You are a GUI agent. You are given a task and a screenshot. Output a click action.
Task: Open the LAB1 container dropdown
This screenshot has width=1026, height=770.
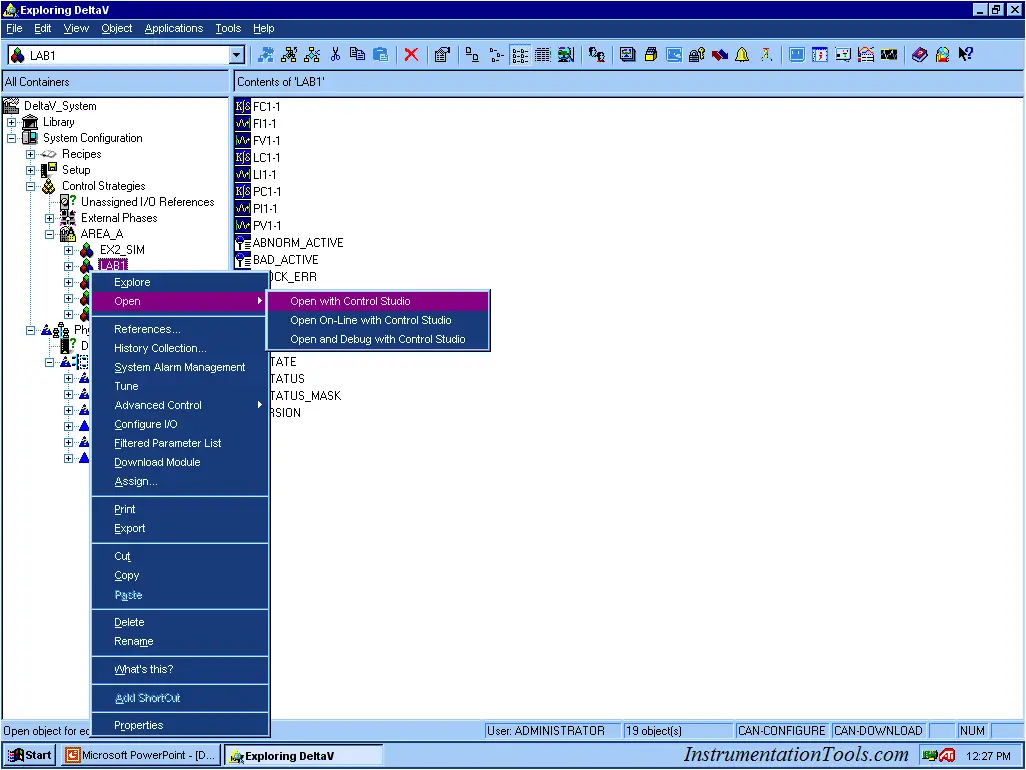click(x=237, y=56)
